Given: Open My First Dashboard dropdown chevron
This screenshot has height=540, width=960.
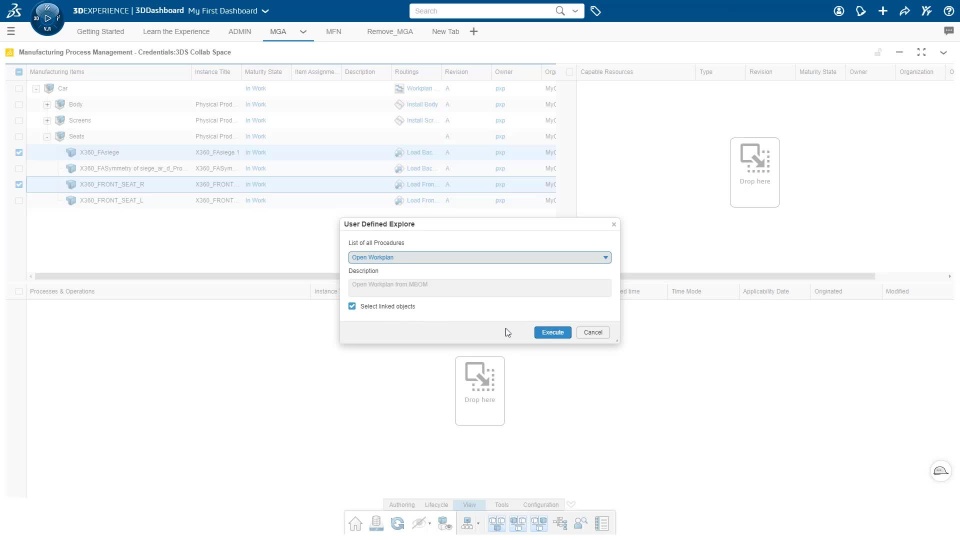Looking at the screenshot, I should coord(265,11).
